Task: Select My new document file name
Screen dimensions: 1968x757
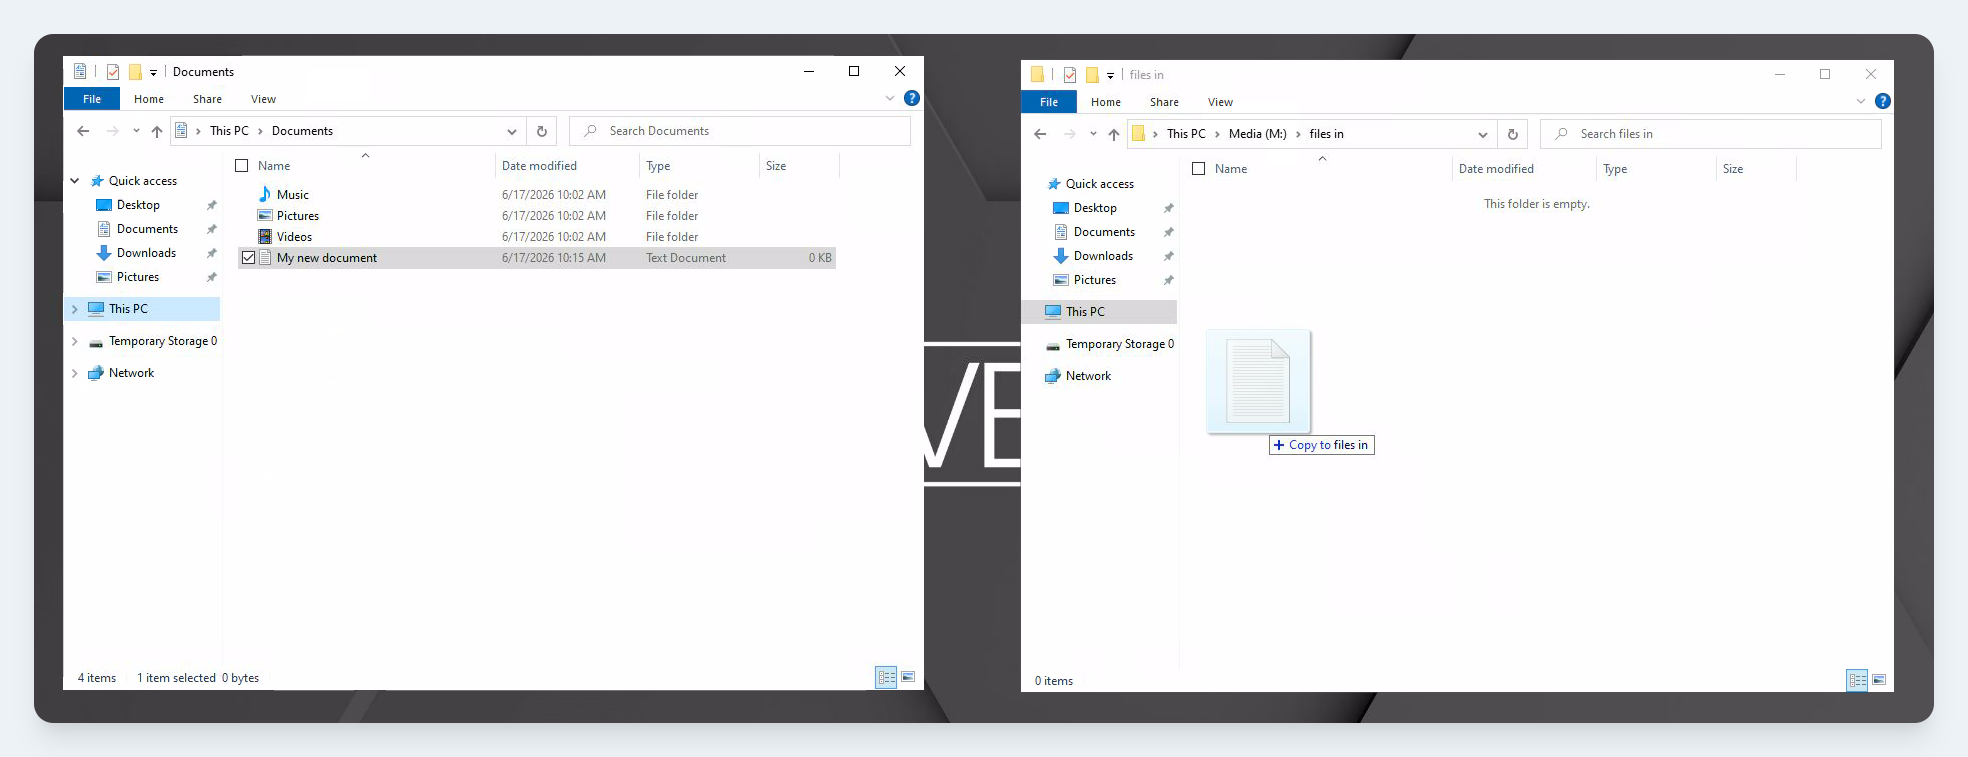Action: (x=327, y=258)
